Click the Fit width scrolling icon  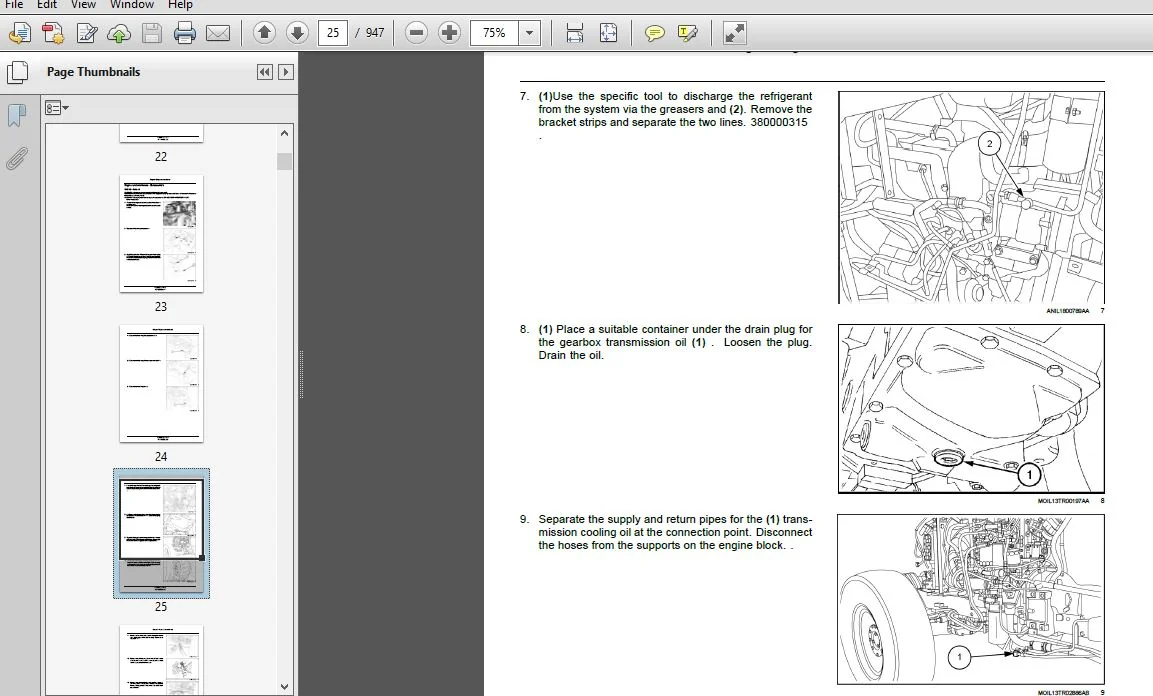click(x=574, y=32)
